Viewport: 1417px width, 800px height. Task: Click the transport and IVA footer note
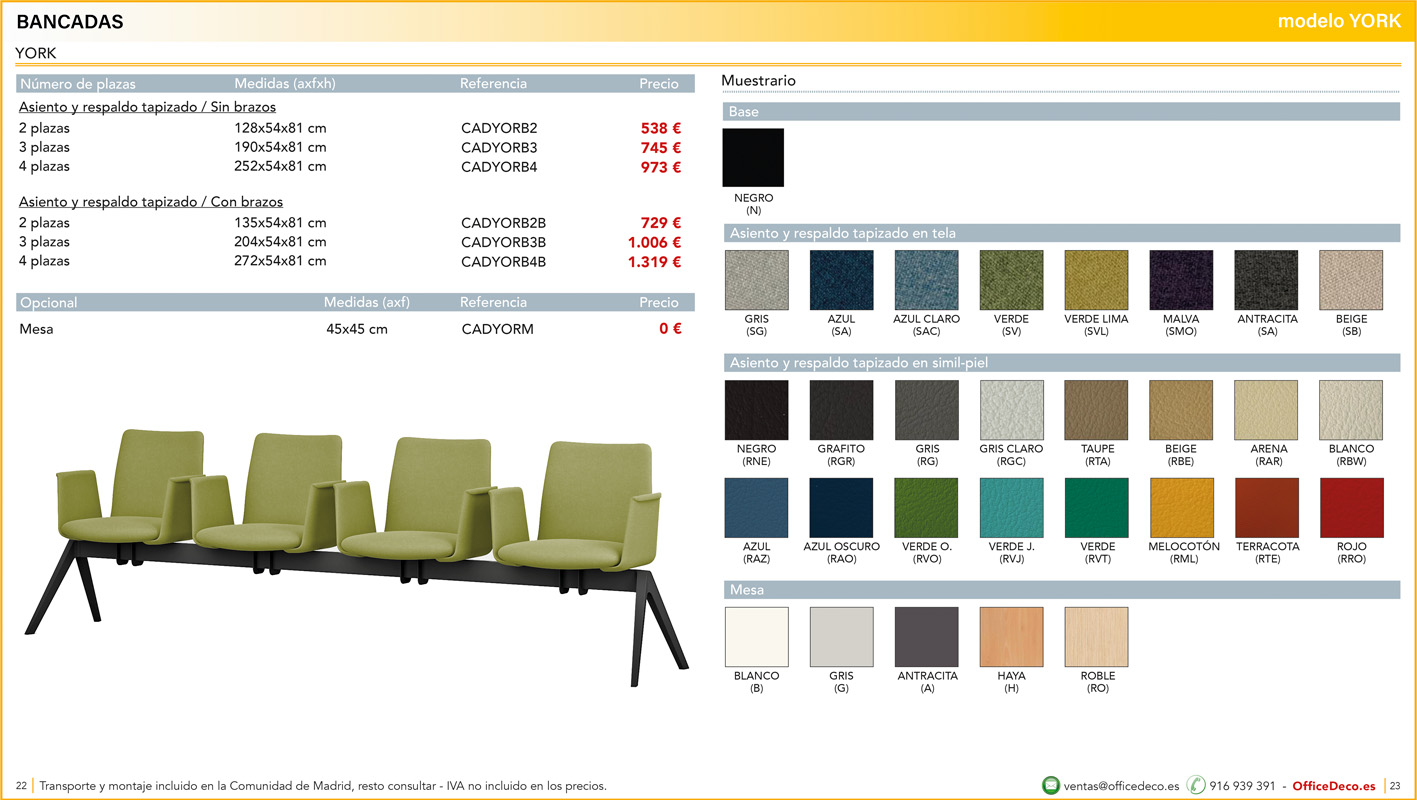(x=323, y=786)
